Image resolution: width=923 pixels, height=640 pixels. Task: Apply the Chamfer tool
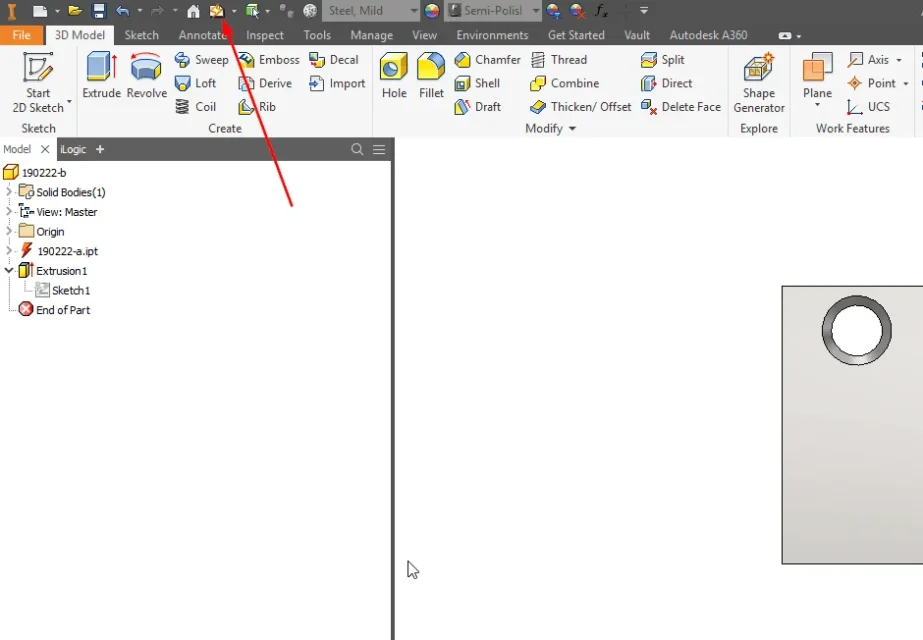coord(487,59)
